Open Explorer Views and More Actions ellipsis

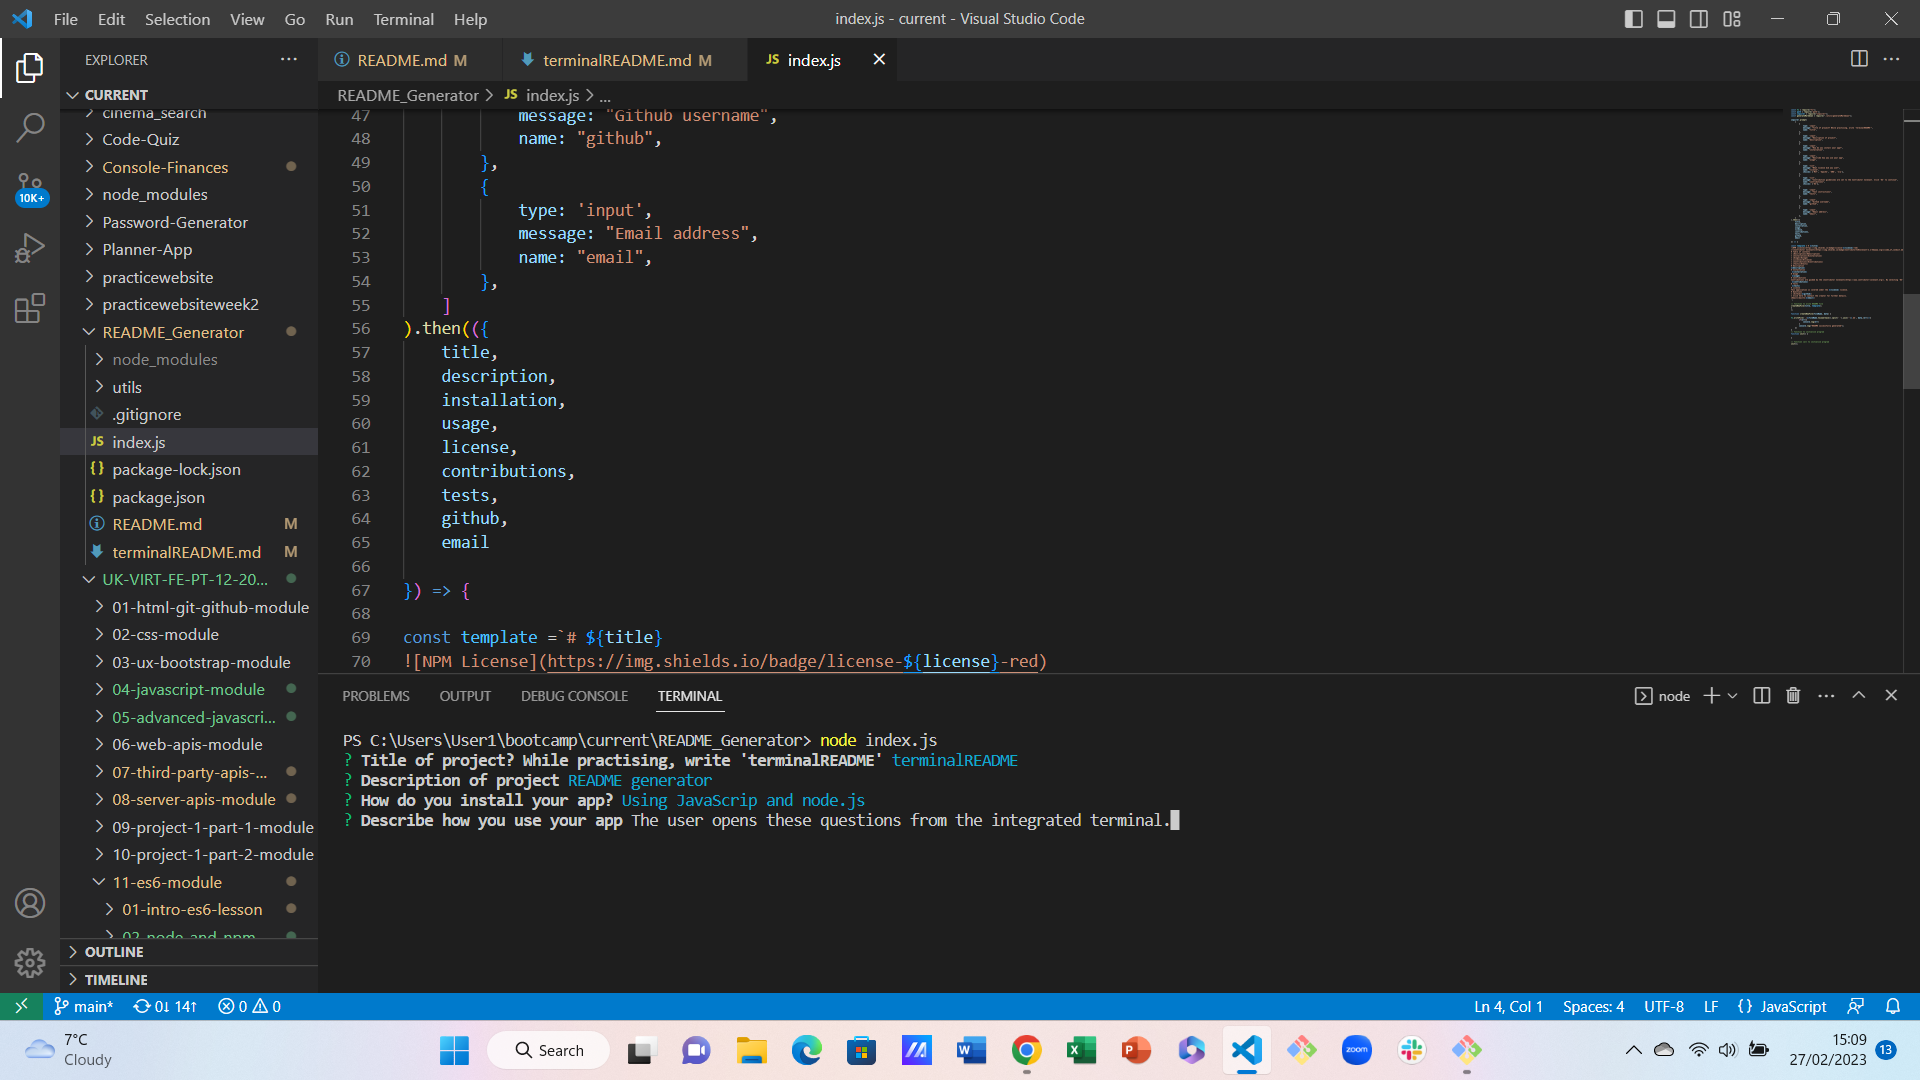[289, 60]
